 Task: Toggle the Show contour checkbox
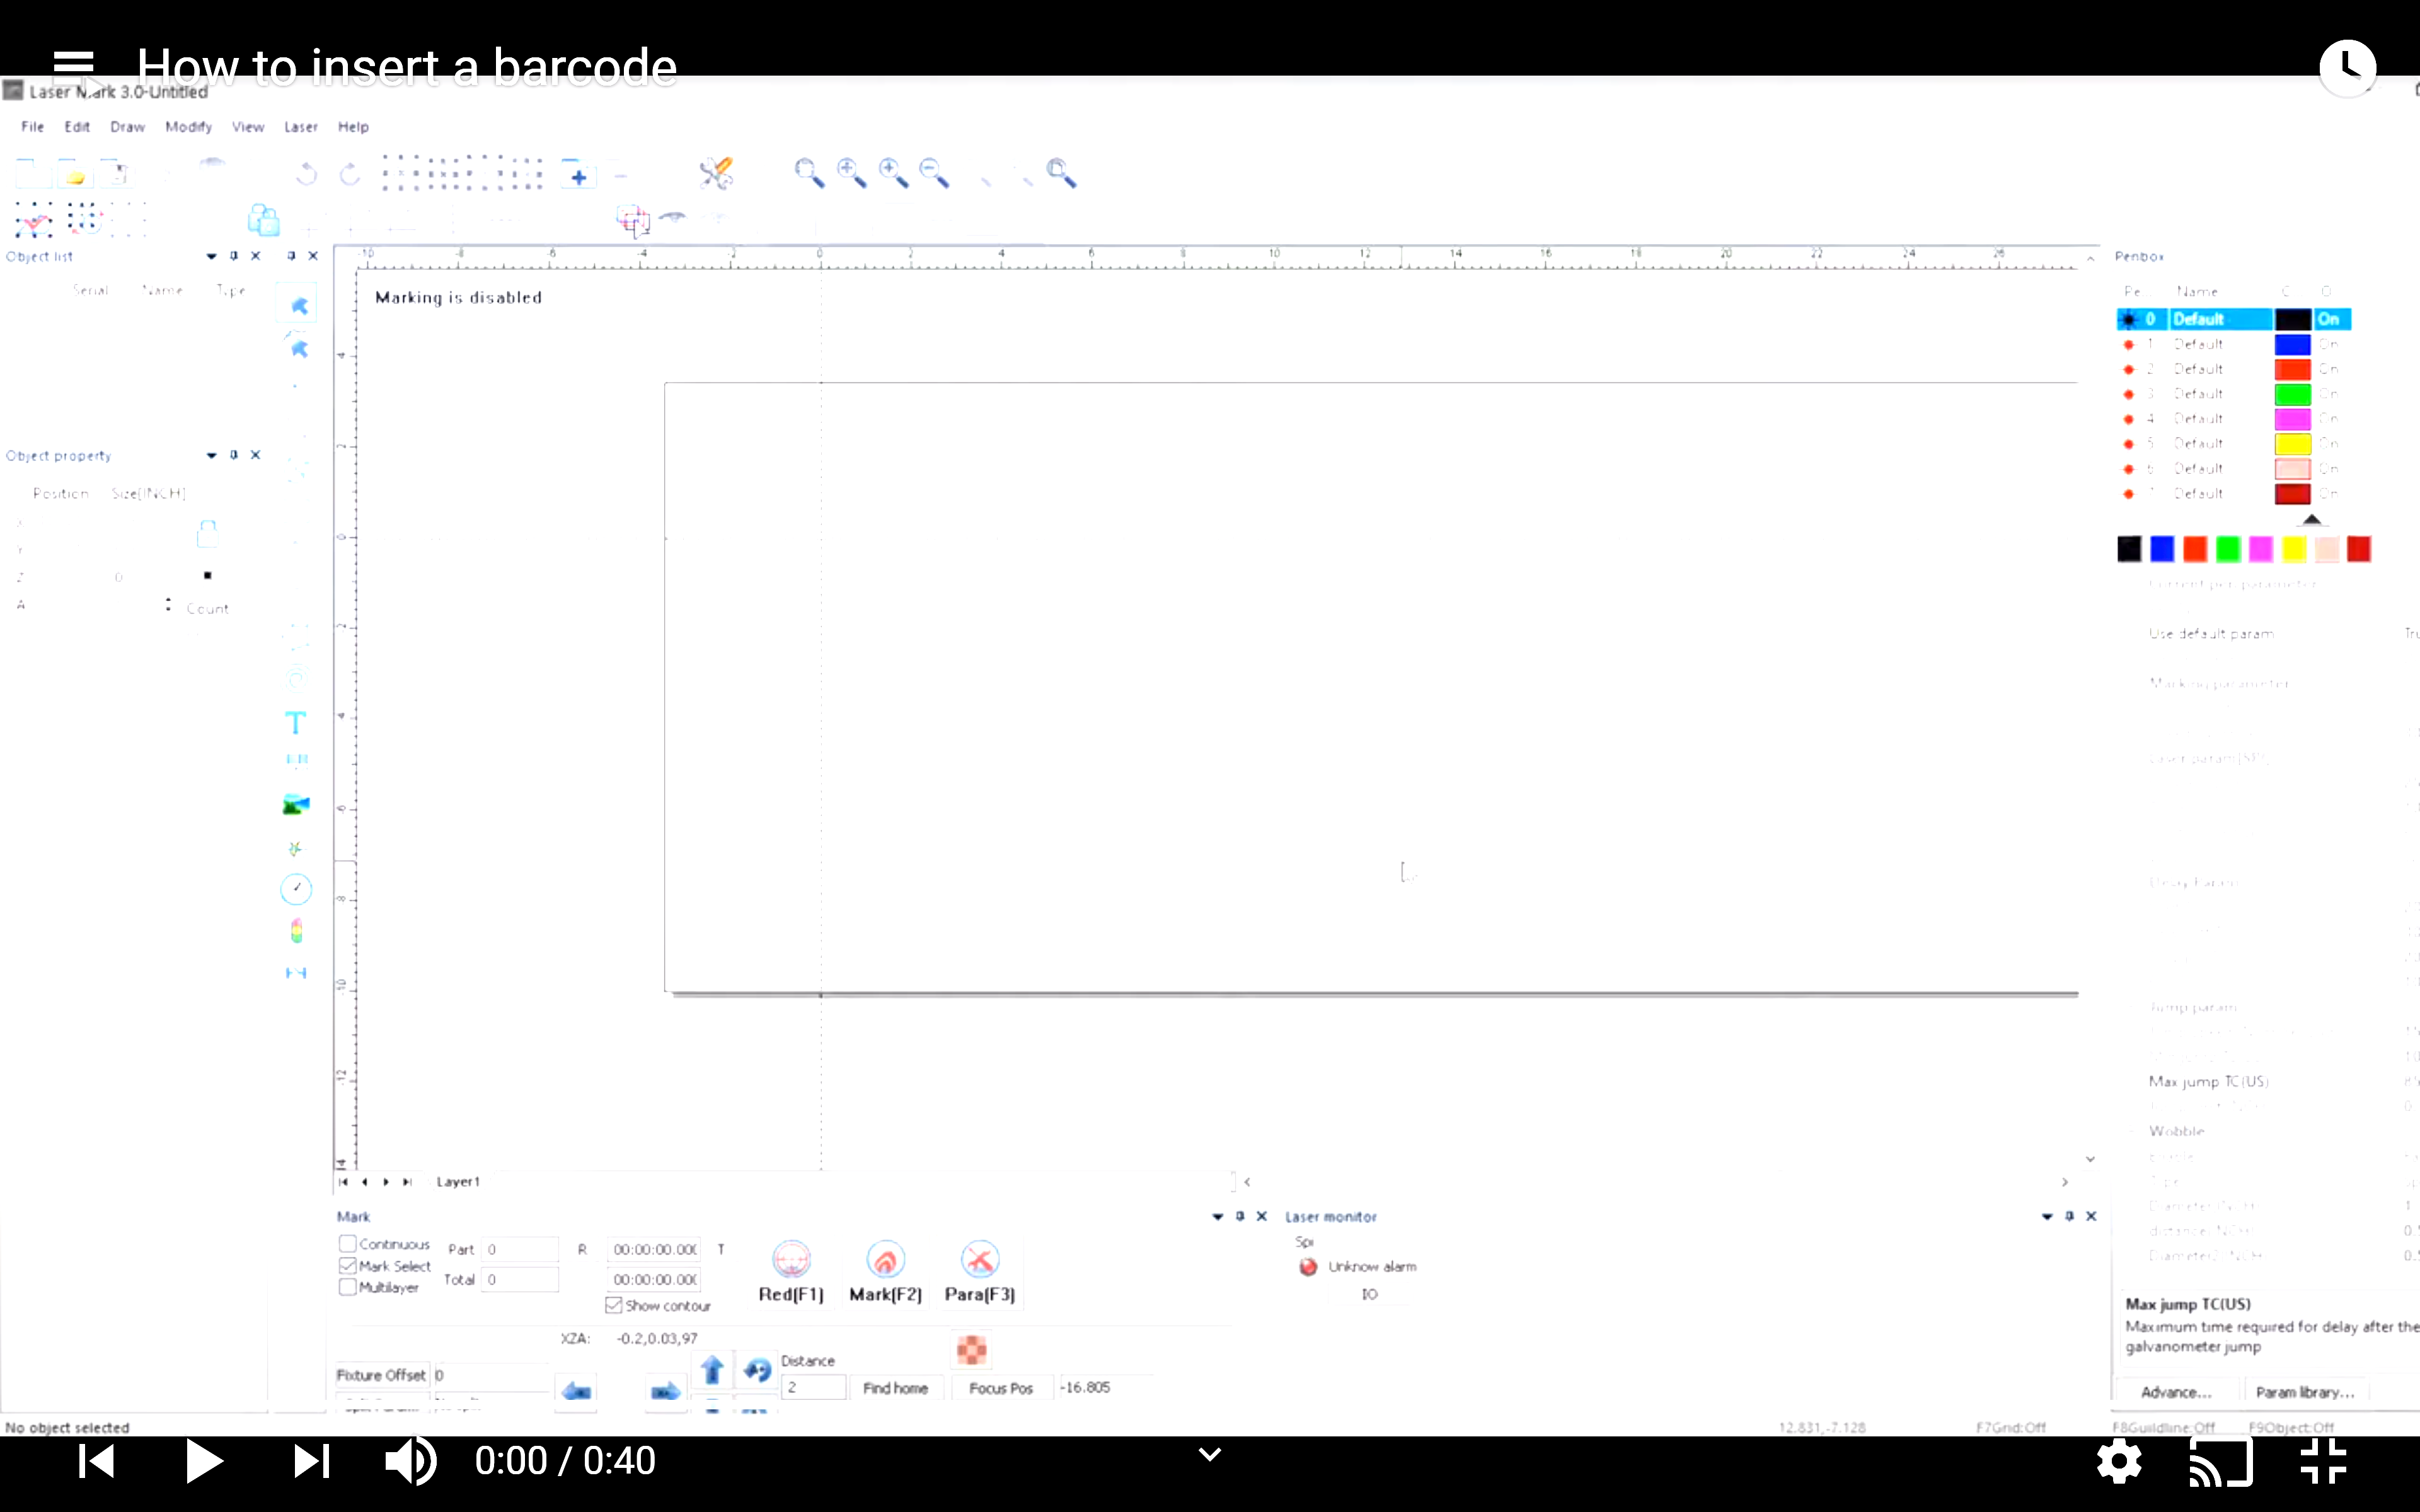point(614,1306)
